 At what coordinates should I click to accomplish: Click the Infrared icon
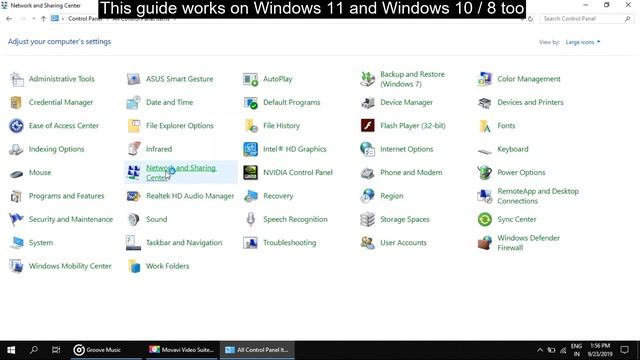134,149
